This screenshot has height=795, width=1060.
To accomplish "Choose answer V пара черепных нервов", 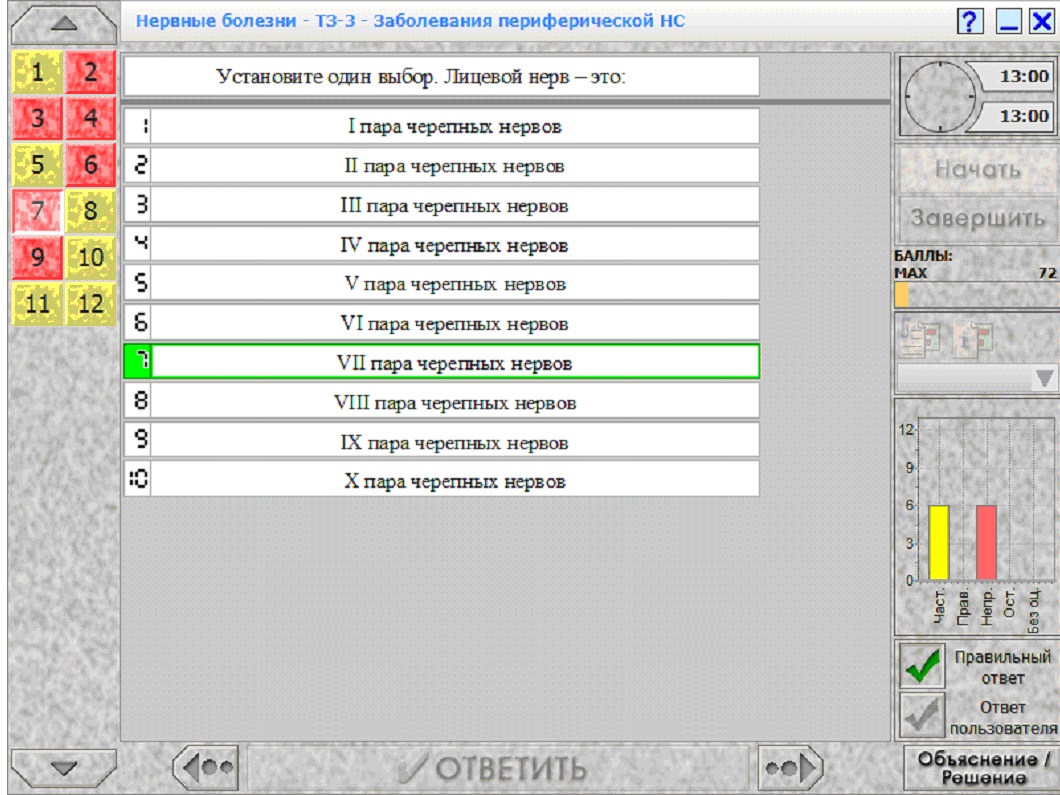I will 441,284.
